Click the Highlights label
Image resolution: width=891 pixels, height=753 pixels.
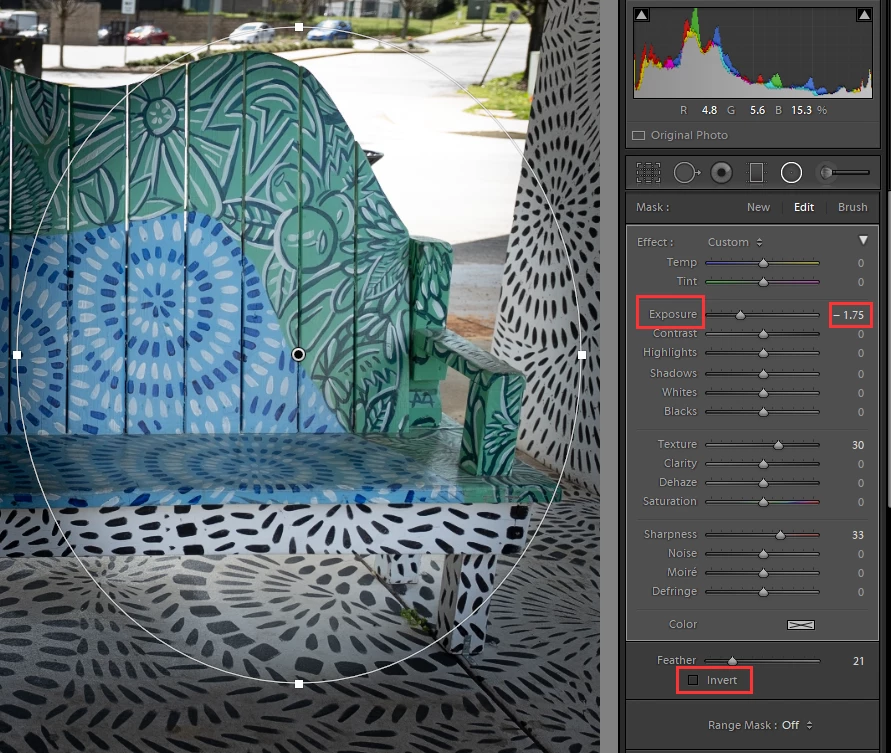[669, 352]
